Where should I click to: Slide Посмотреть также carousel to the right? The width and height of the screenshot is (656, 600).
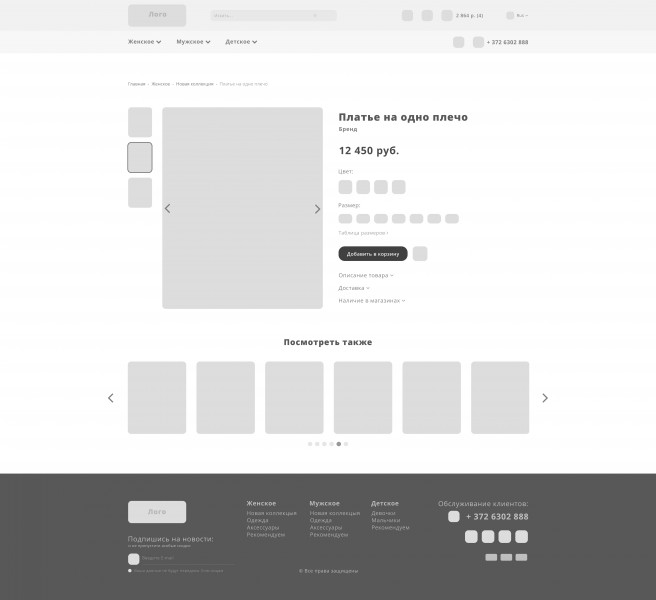[545, 398]
